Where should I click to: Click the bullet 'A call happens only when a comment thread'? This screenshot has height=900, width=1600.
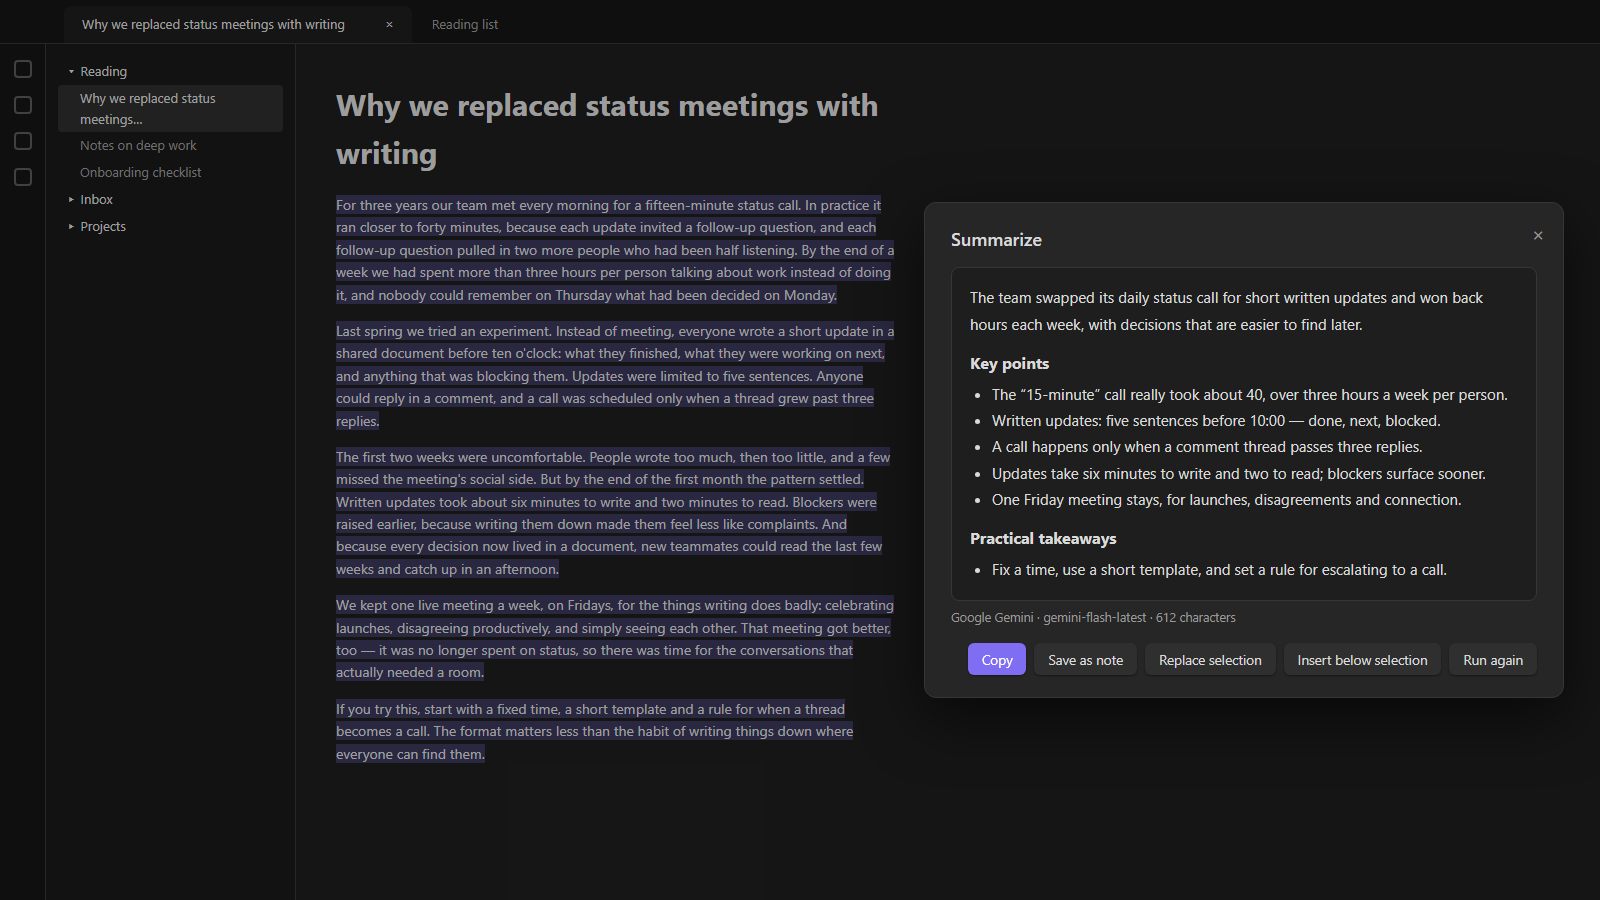[x=1207, y=447]
